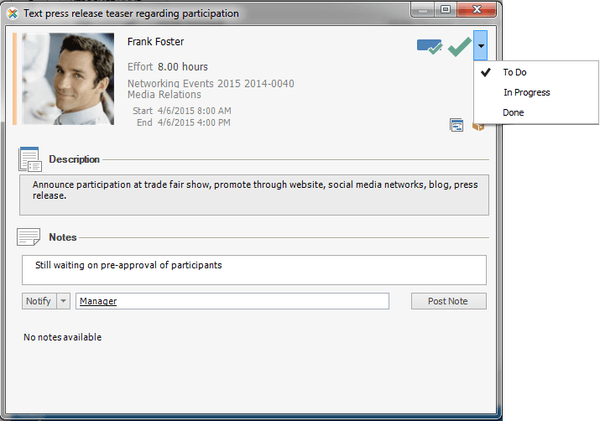This screenshot has height=421, width=600.
Task: Click the Notes section page icon
Action: (28, 237)
